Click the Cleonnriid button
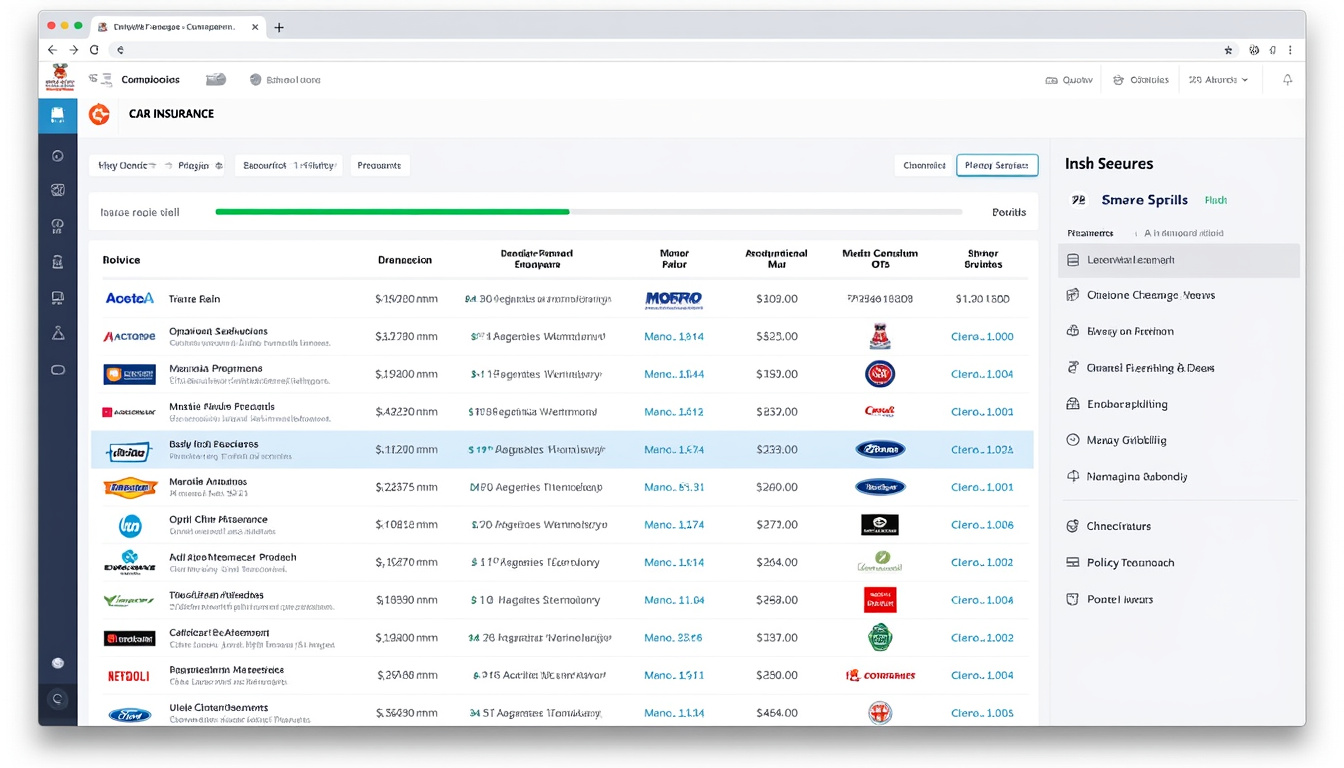This screenshot has width=1344, height=768. pos(924,166)
